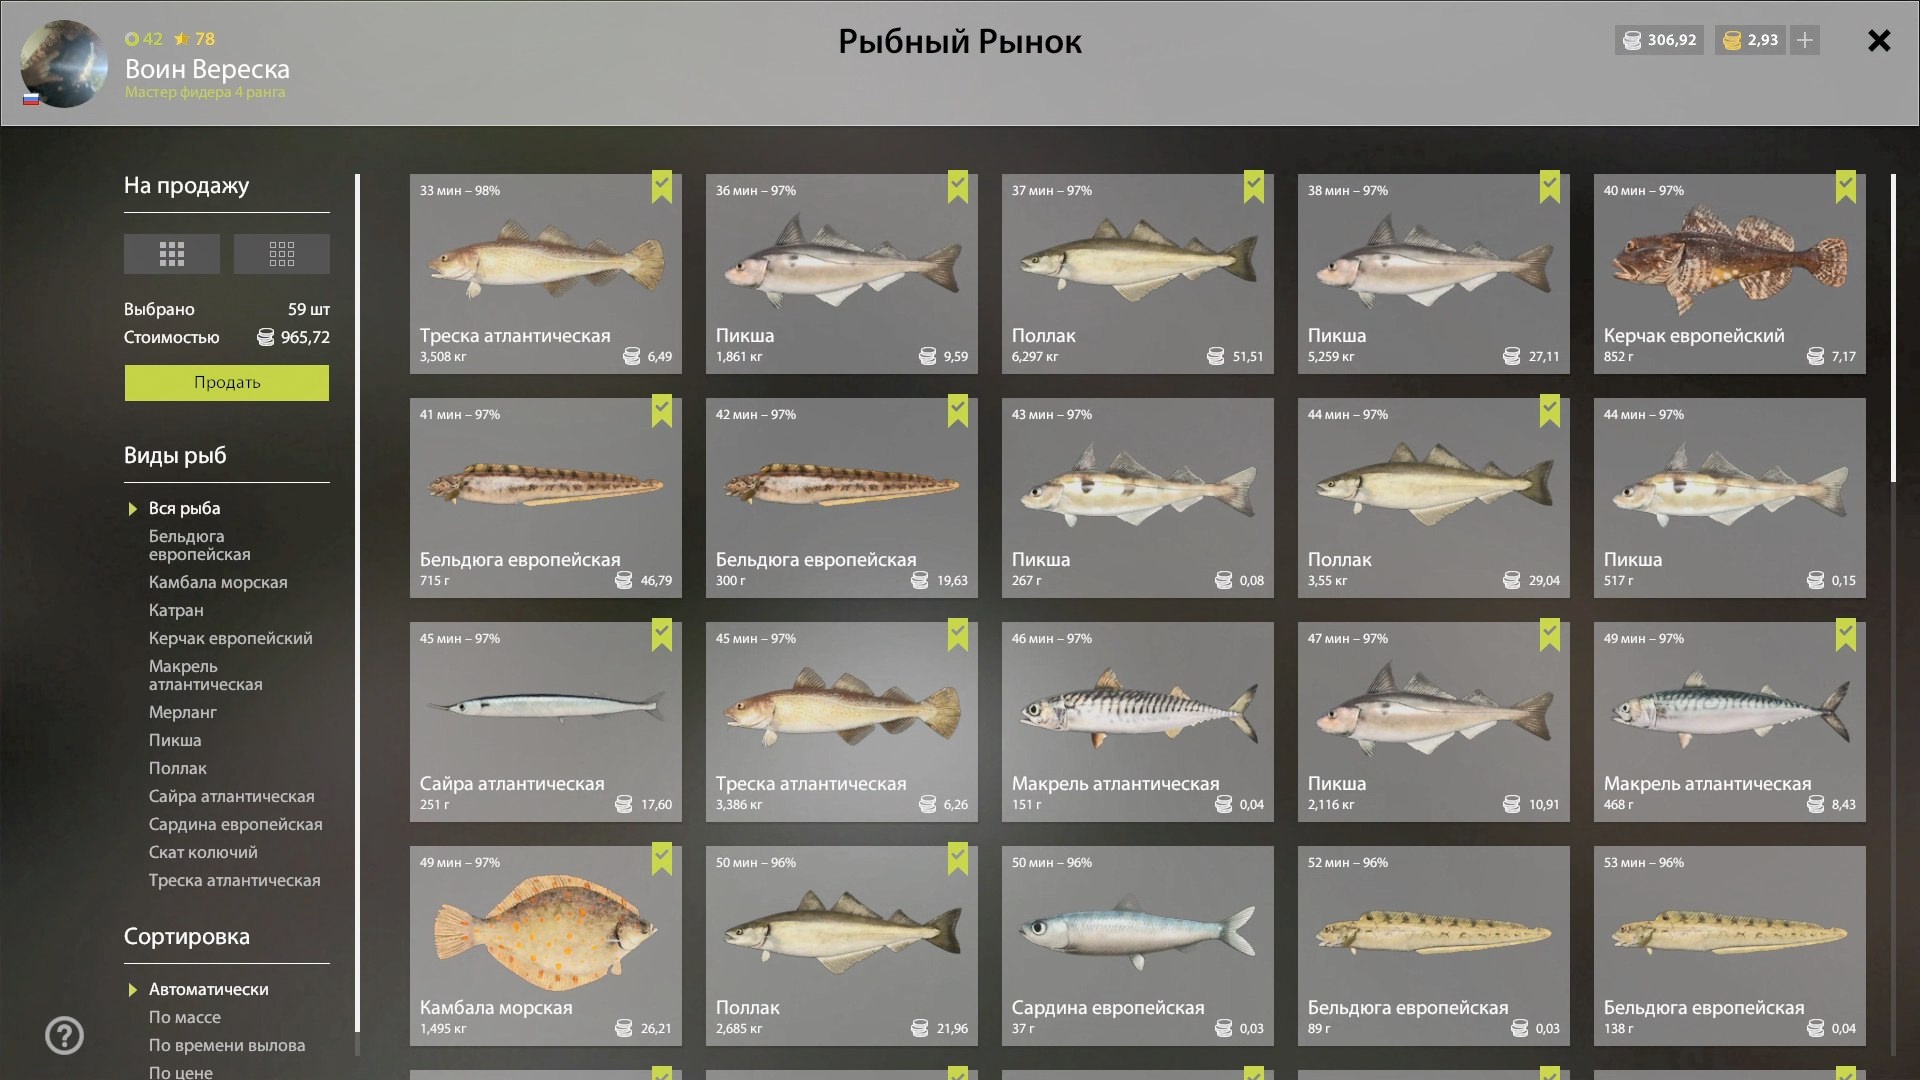
Task: Select the Пикша 517 г card
Action: pos(1730,498)
